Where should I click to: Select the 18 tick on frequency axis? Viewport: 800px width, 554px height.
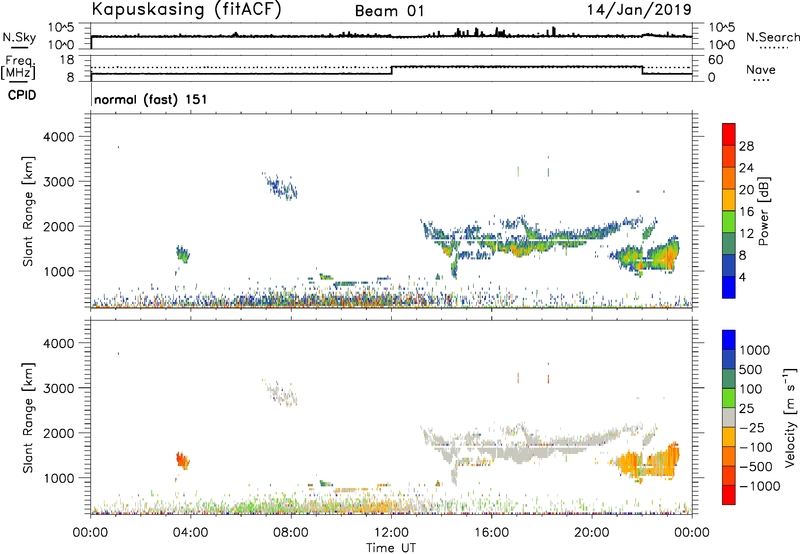pos(67,60)
